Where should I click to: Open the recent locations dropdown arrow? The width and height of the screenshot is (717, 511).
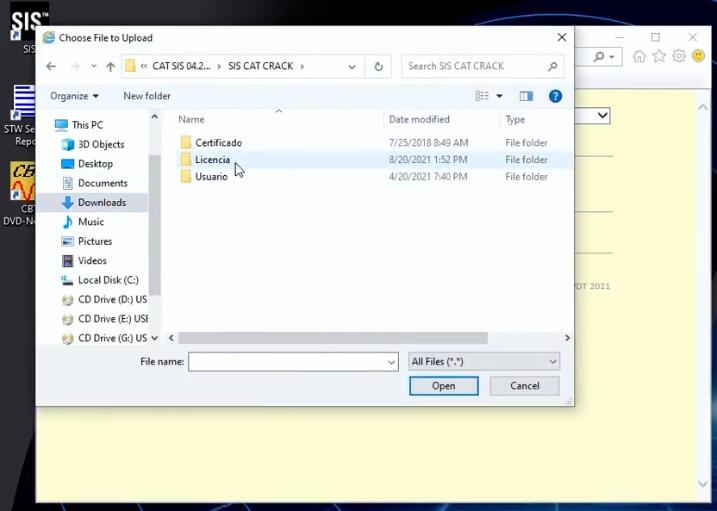tap(93, 67)
